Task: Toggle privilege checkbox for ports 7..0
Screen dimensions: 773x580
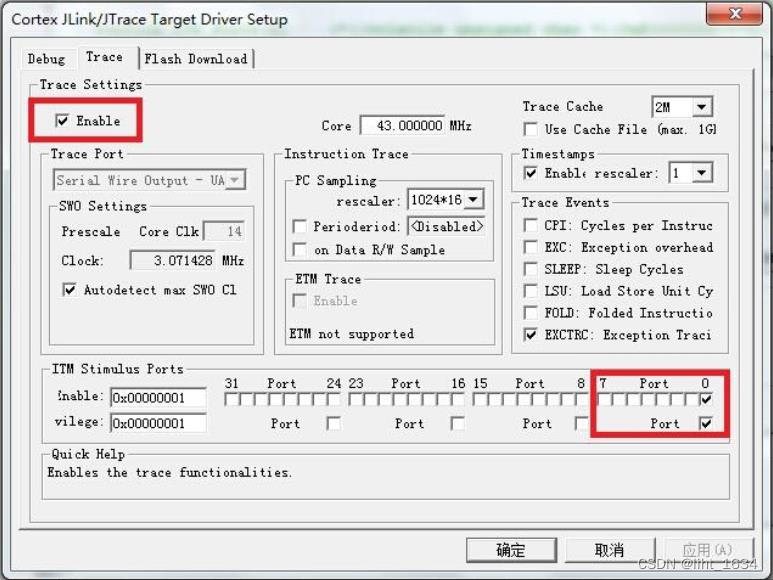Action: (706, 424)
